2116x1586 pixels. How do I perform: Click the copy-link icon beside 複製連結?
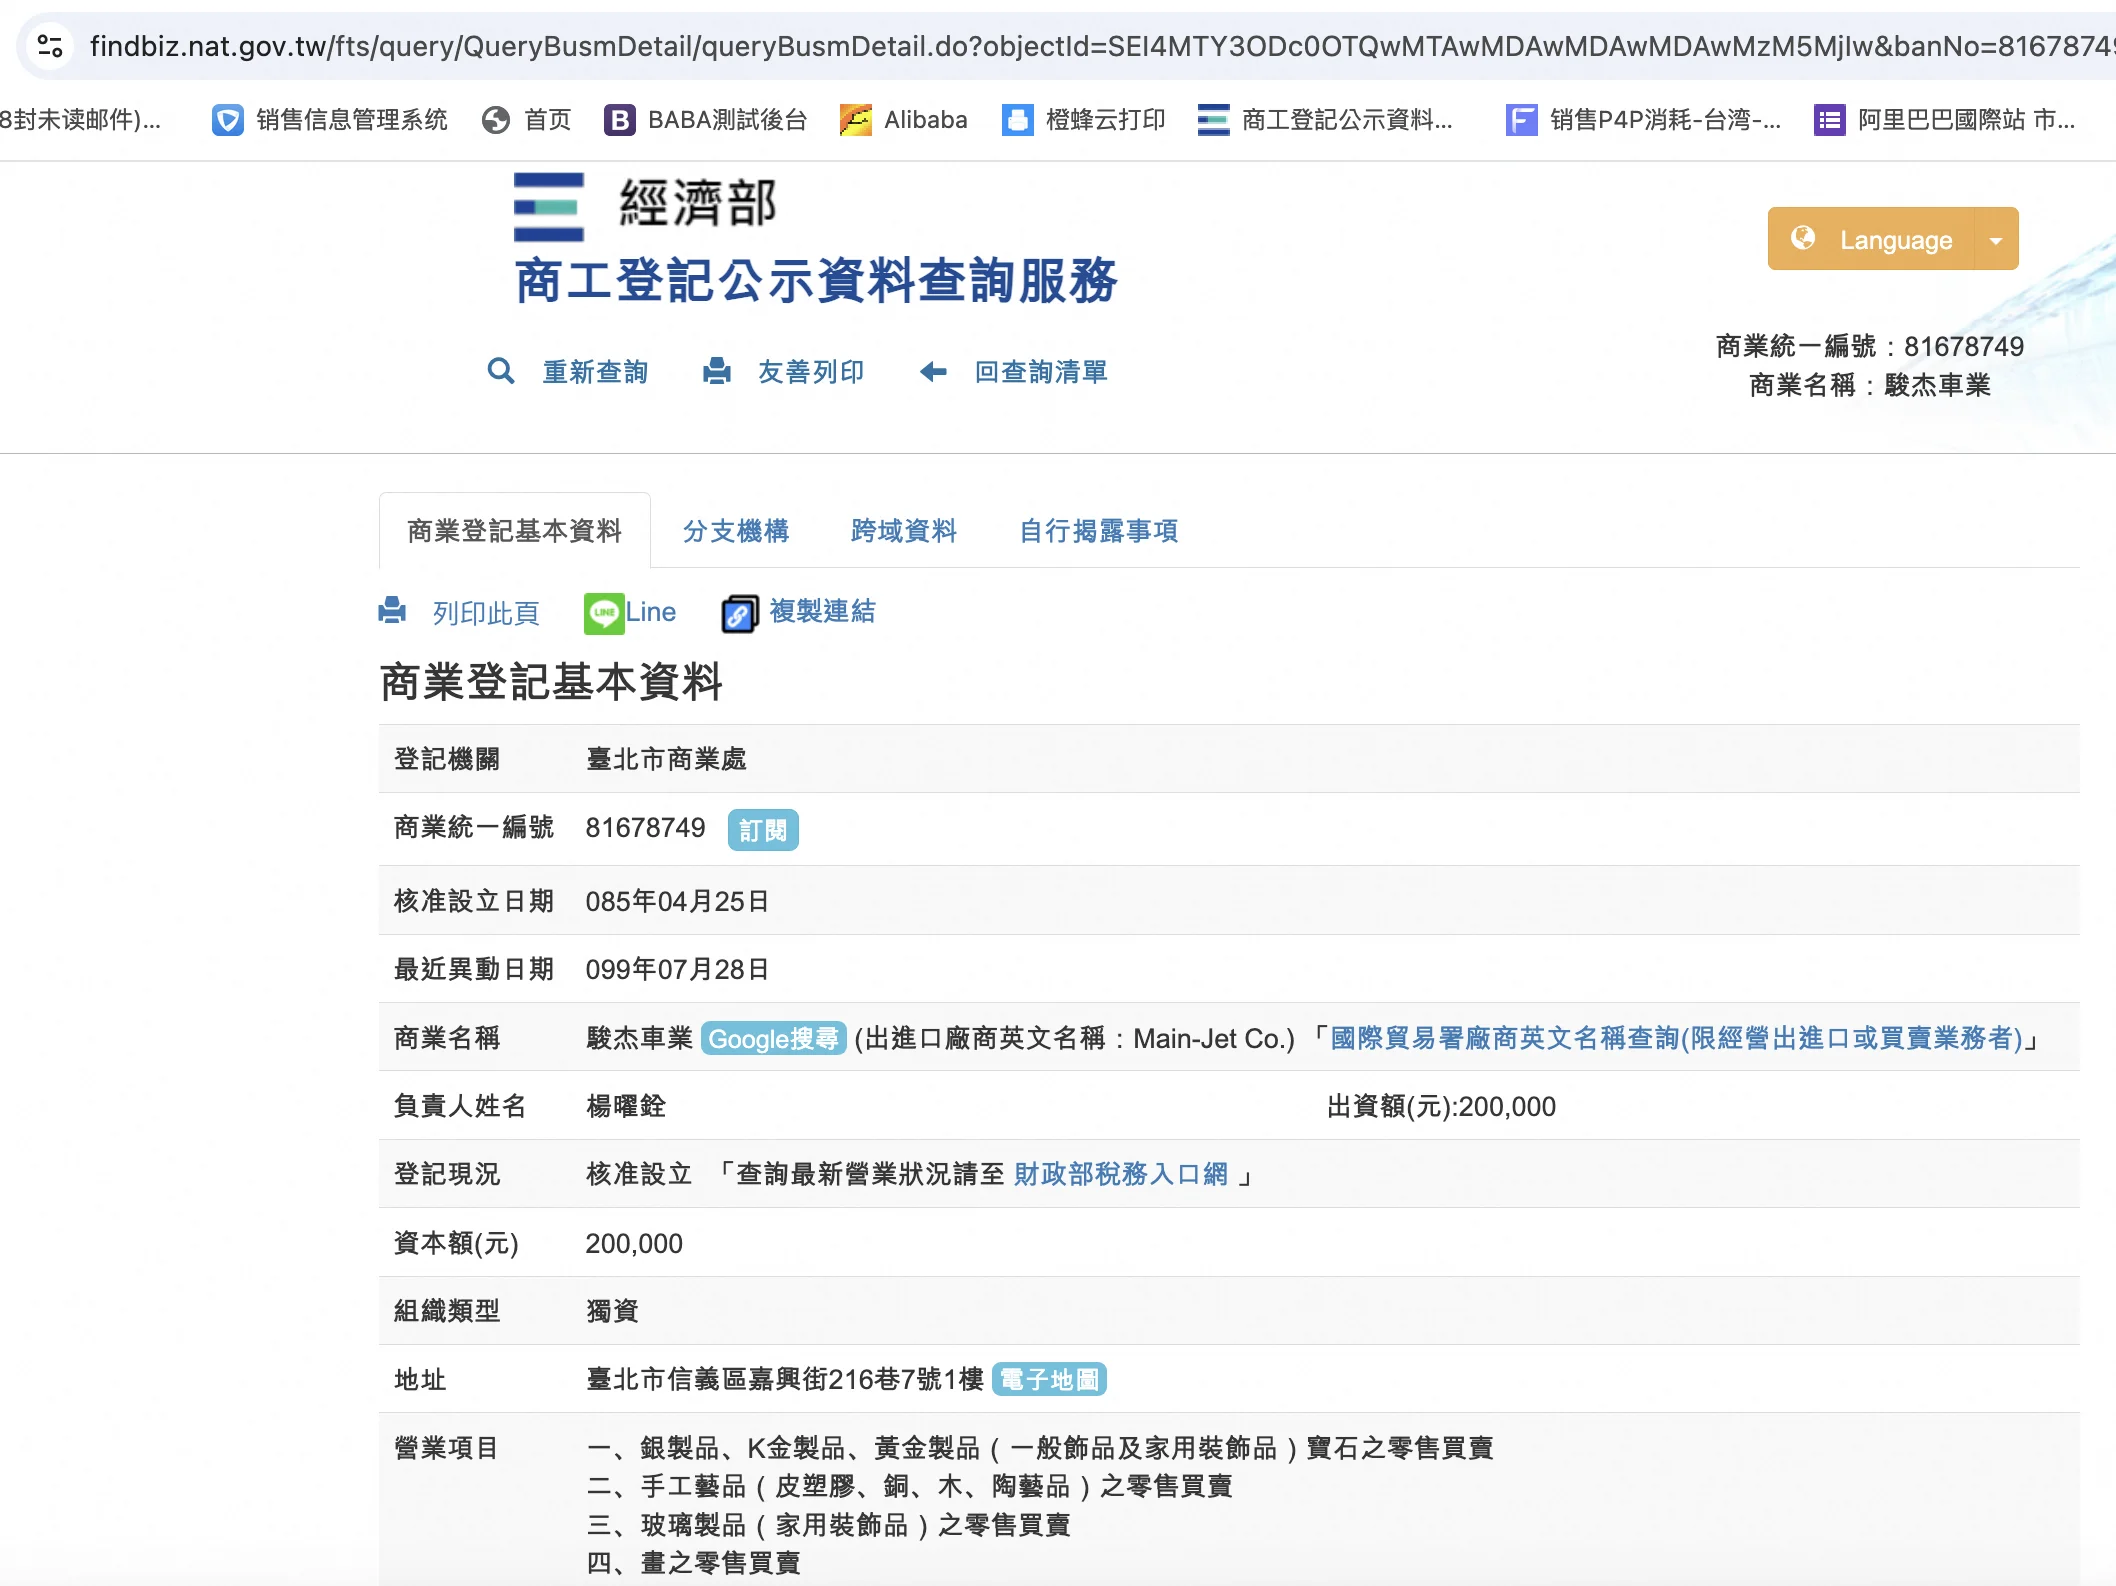(x=739, y=613)
